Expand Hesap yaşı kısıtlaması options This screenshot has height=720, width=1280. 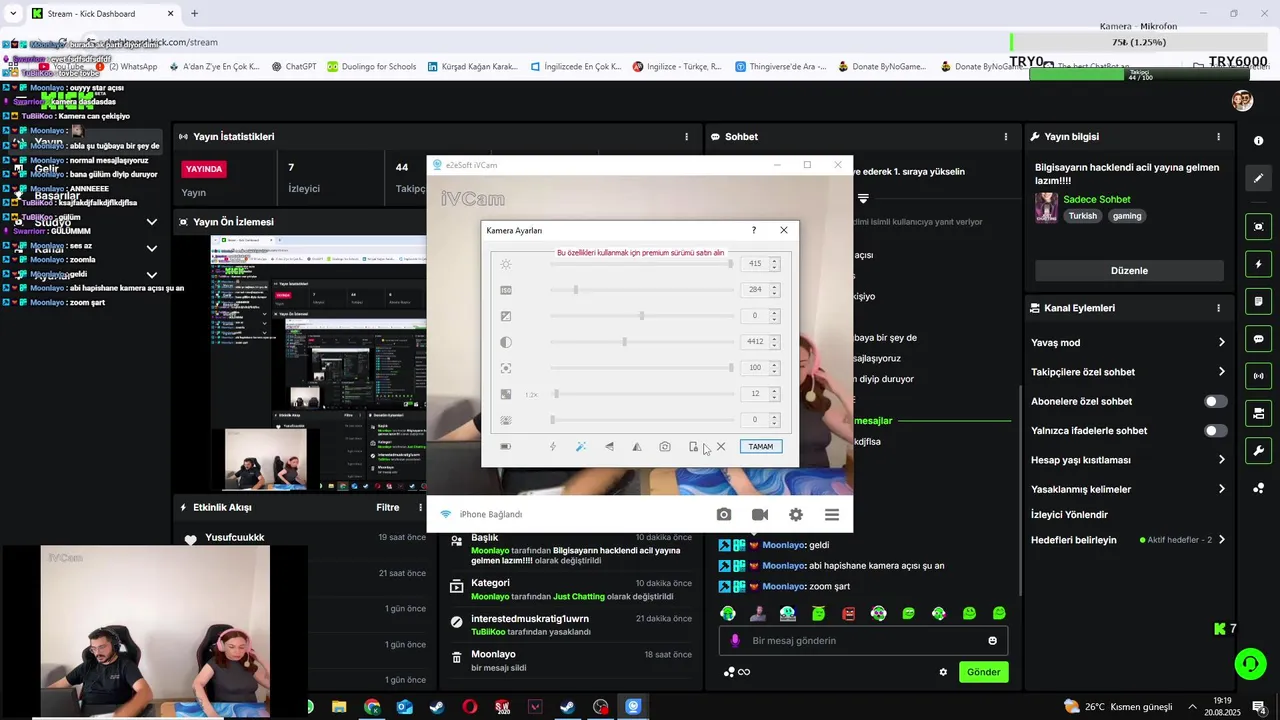coord(1128,460)
